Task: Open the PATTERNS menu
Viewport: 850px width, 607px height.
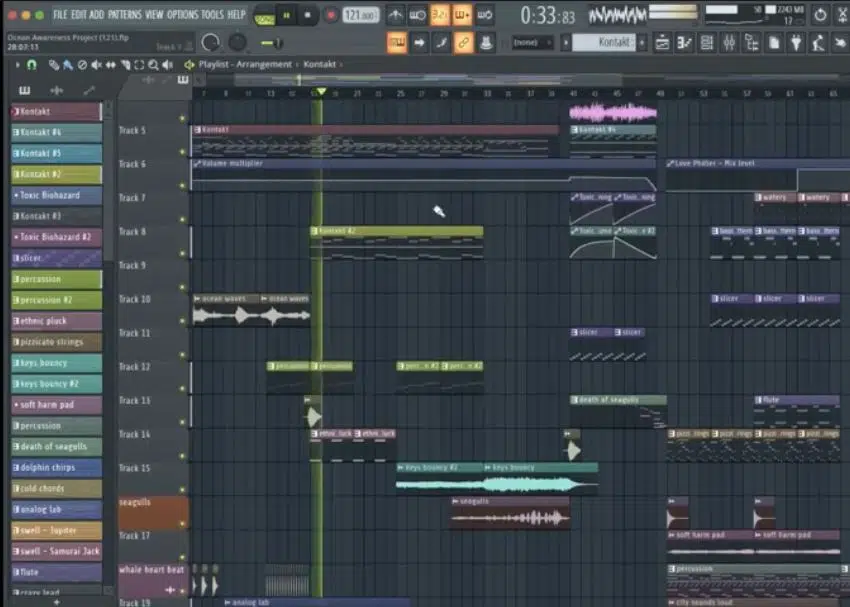Action: [125, 15]
